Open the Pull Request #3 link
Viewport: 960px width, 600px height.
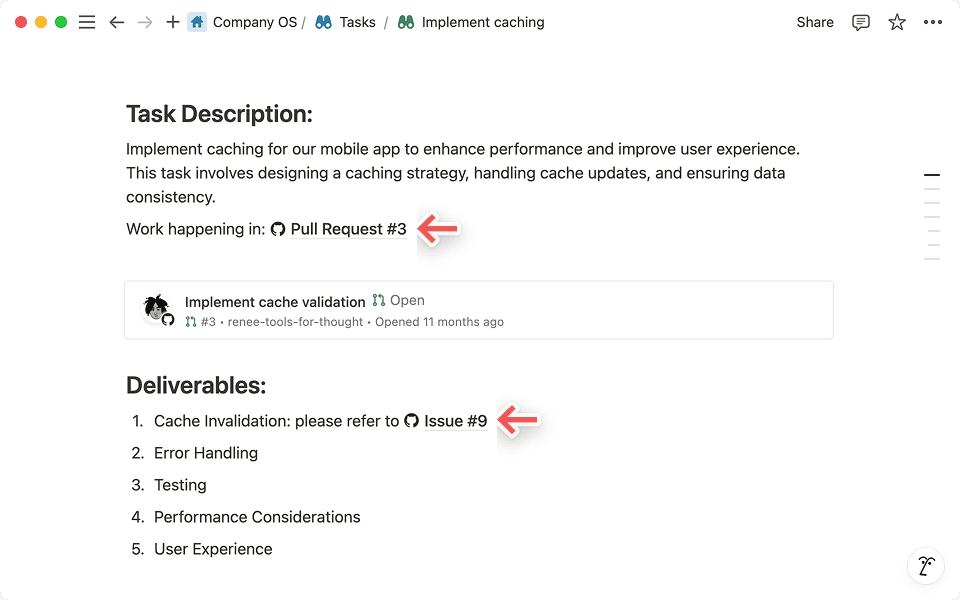347,229
